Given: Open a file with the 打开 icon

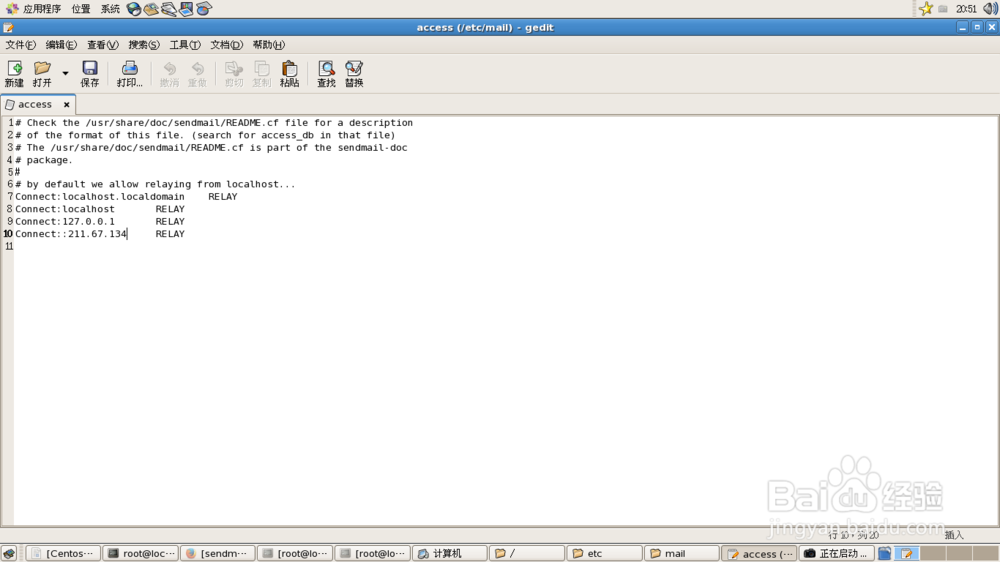Looking at the screenshot, I should coord(42,74).
